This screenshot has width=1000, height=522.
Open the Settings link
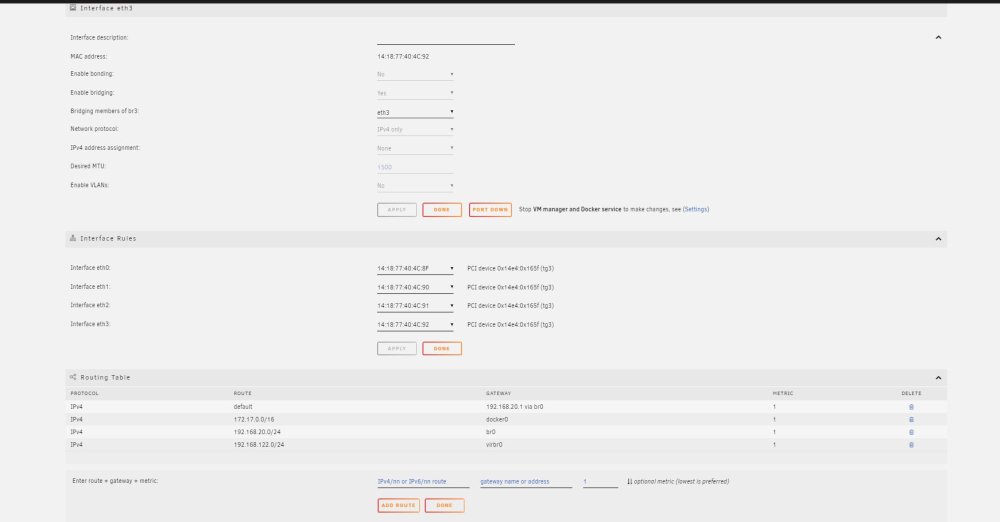tap(696, 209)
